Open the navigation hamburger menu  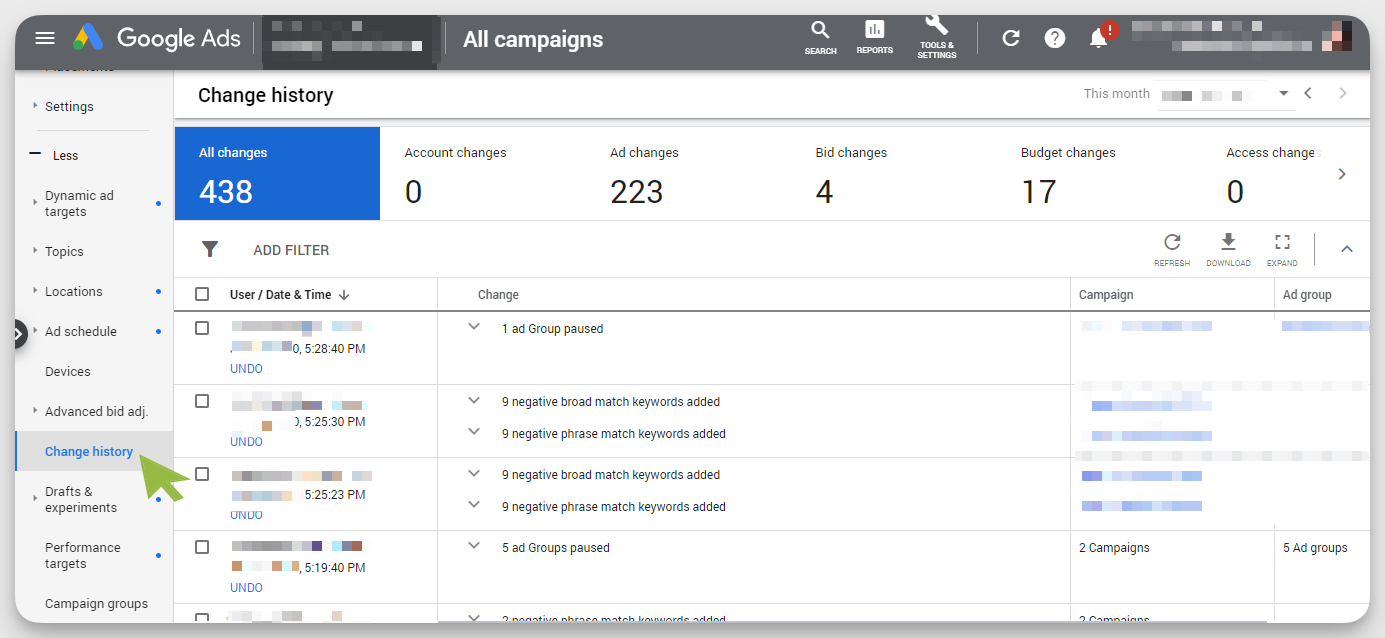point(44,38)
